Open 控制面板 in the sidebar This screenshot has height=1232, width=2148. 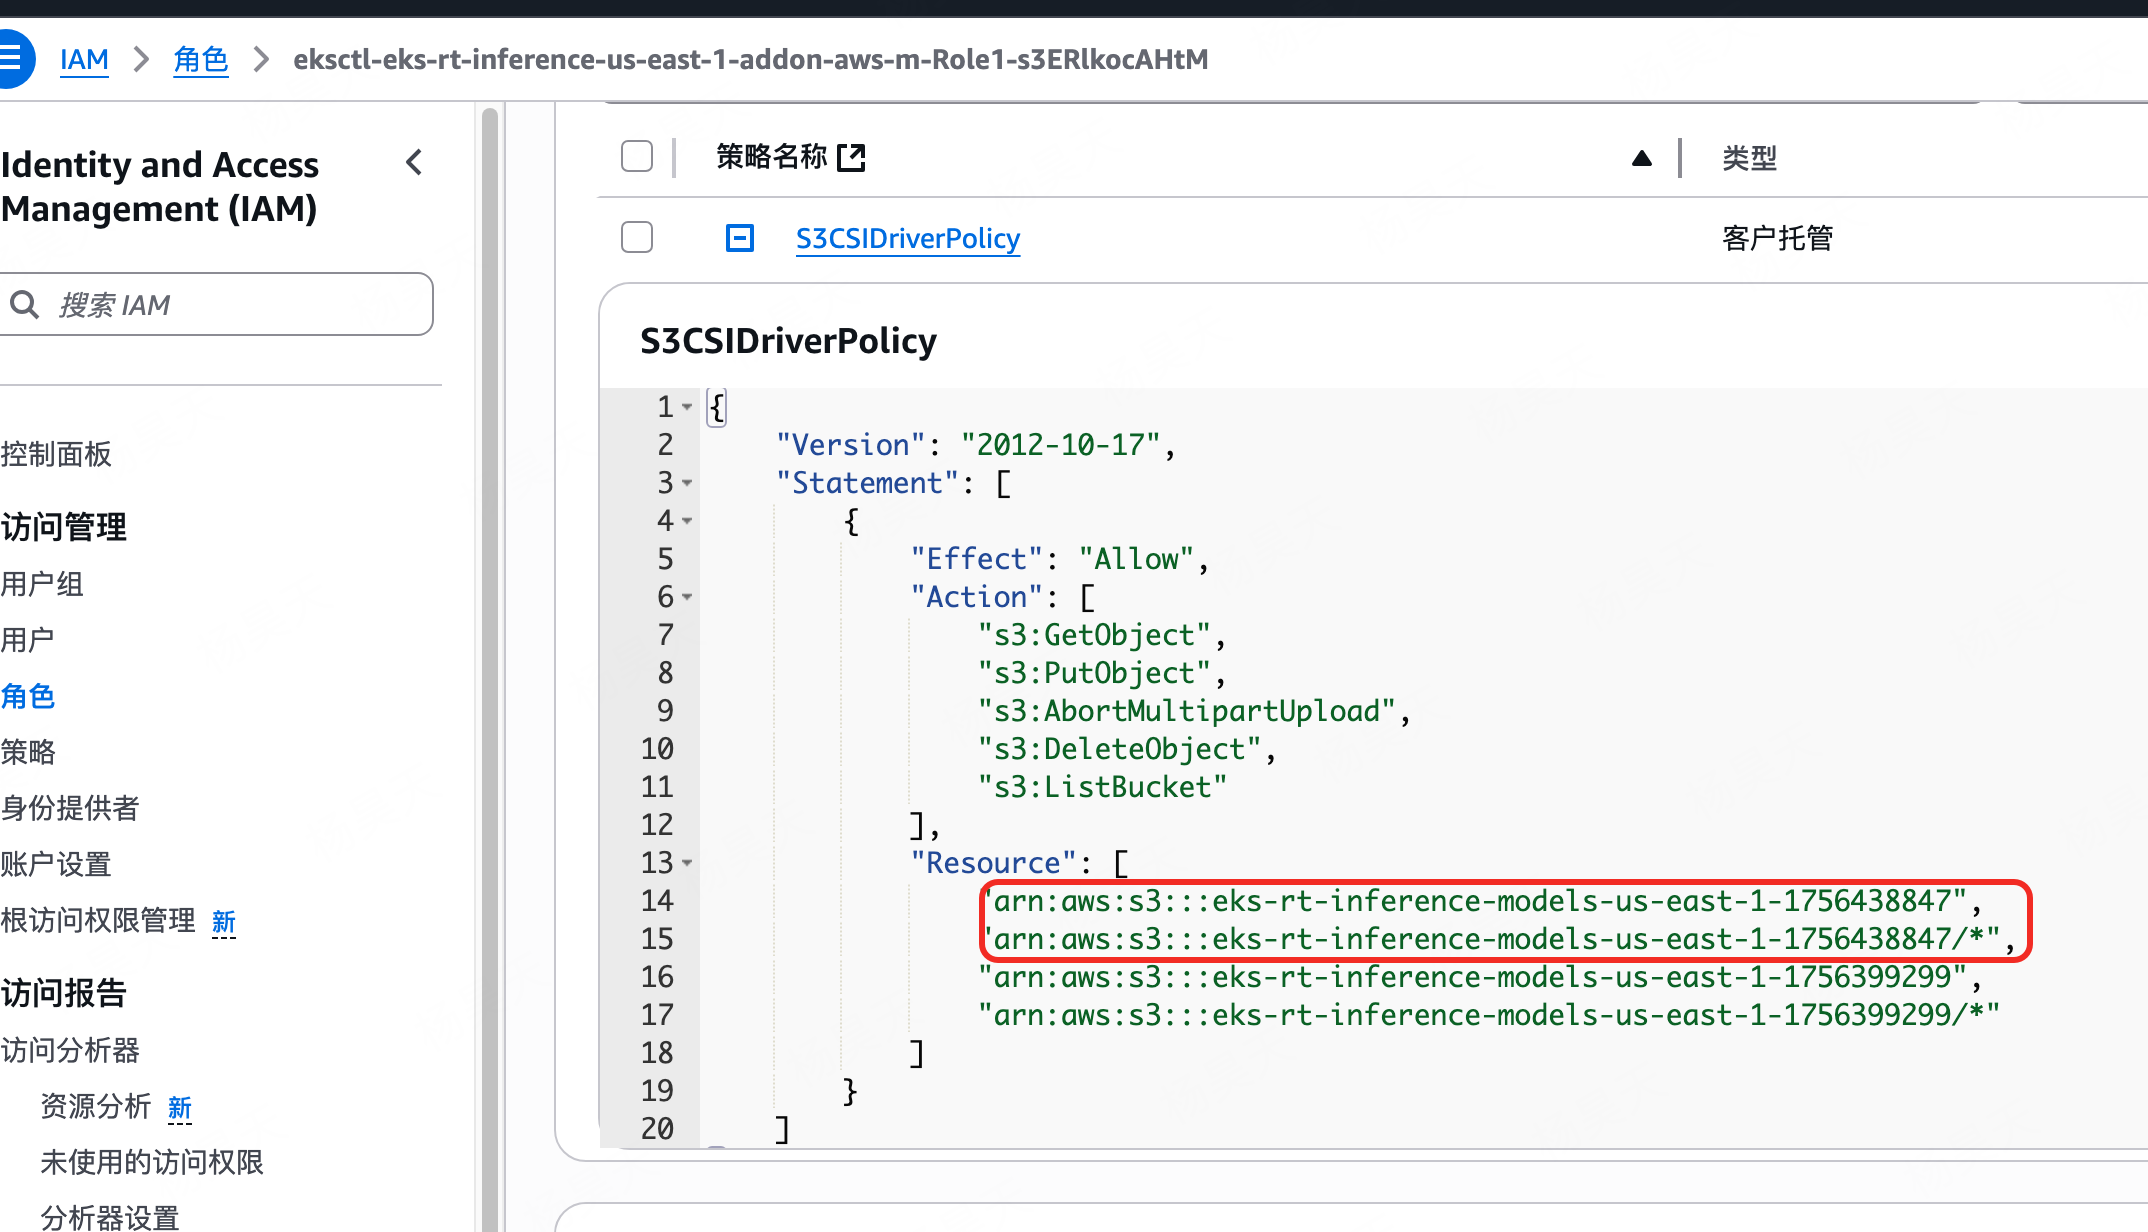[56, 454]
